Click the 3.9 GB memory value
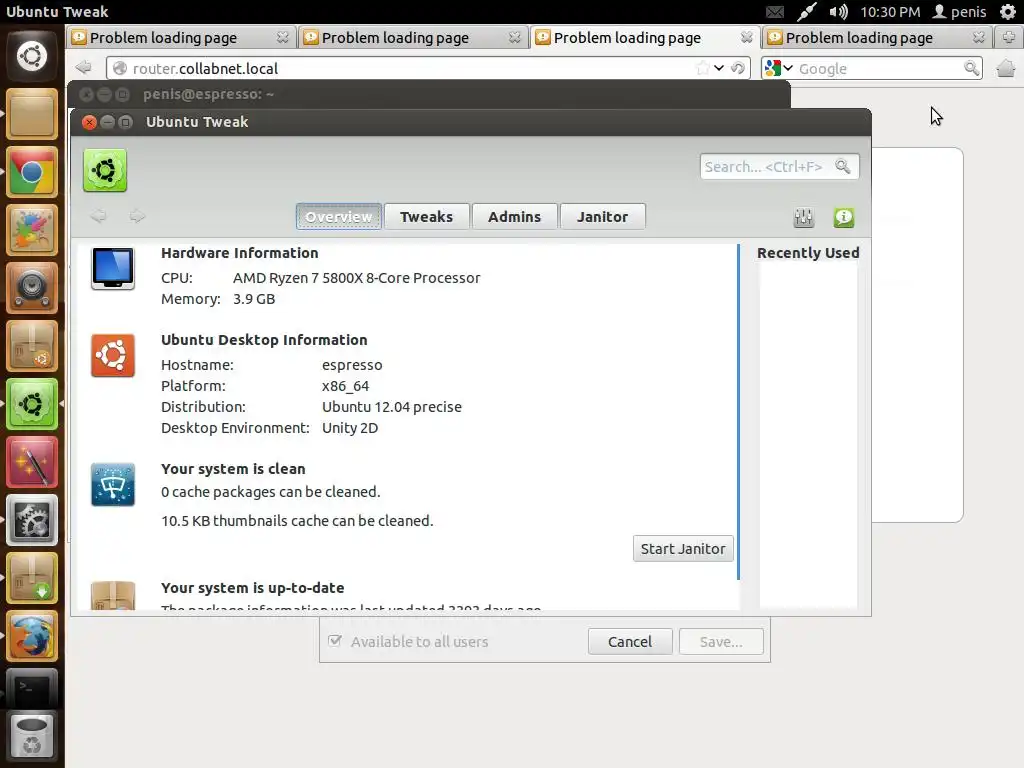Viewport: 1024px width, 768px height. (254, 298)
